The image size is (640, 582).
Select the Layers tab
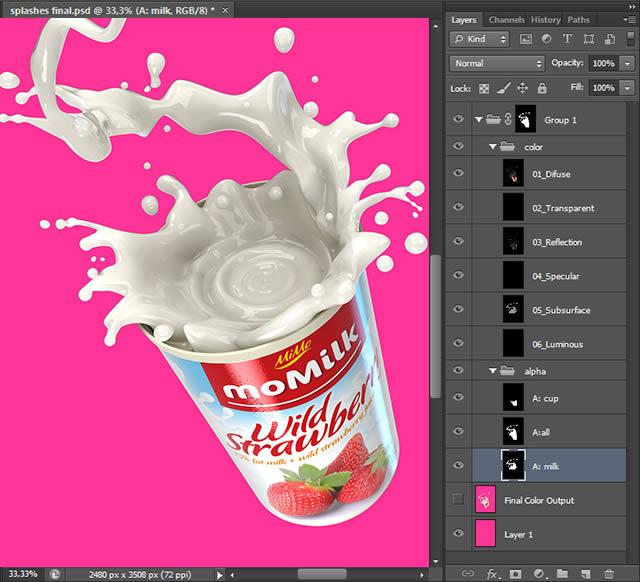(464, 20)
